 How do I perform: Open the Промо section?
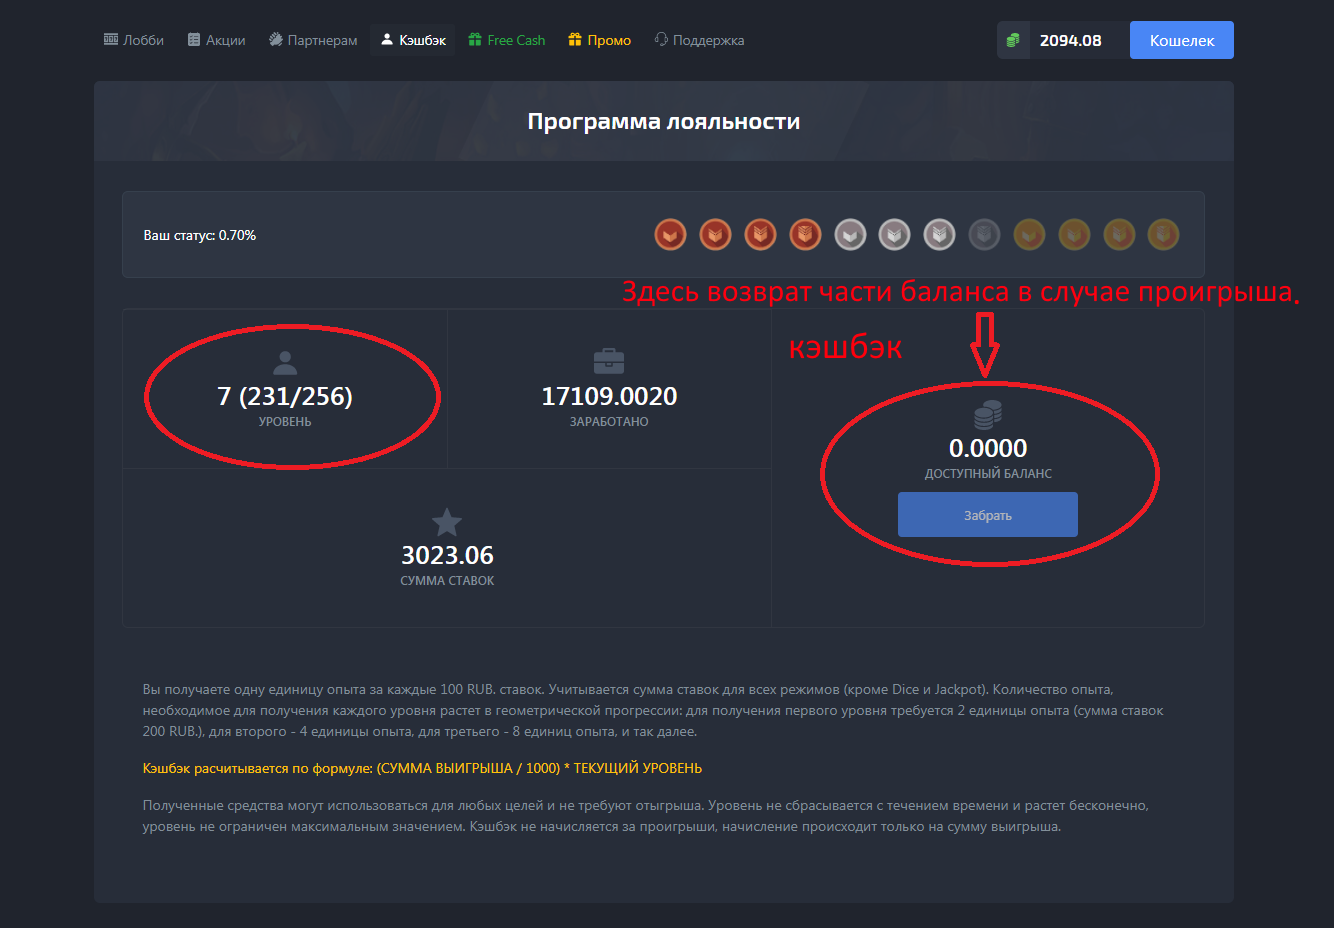[600, 40]
